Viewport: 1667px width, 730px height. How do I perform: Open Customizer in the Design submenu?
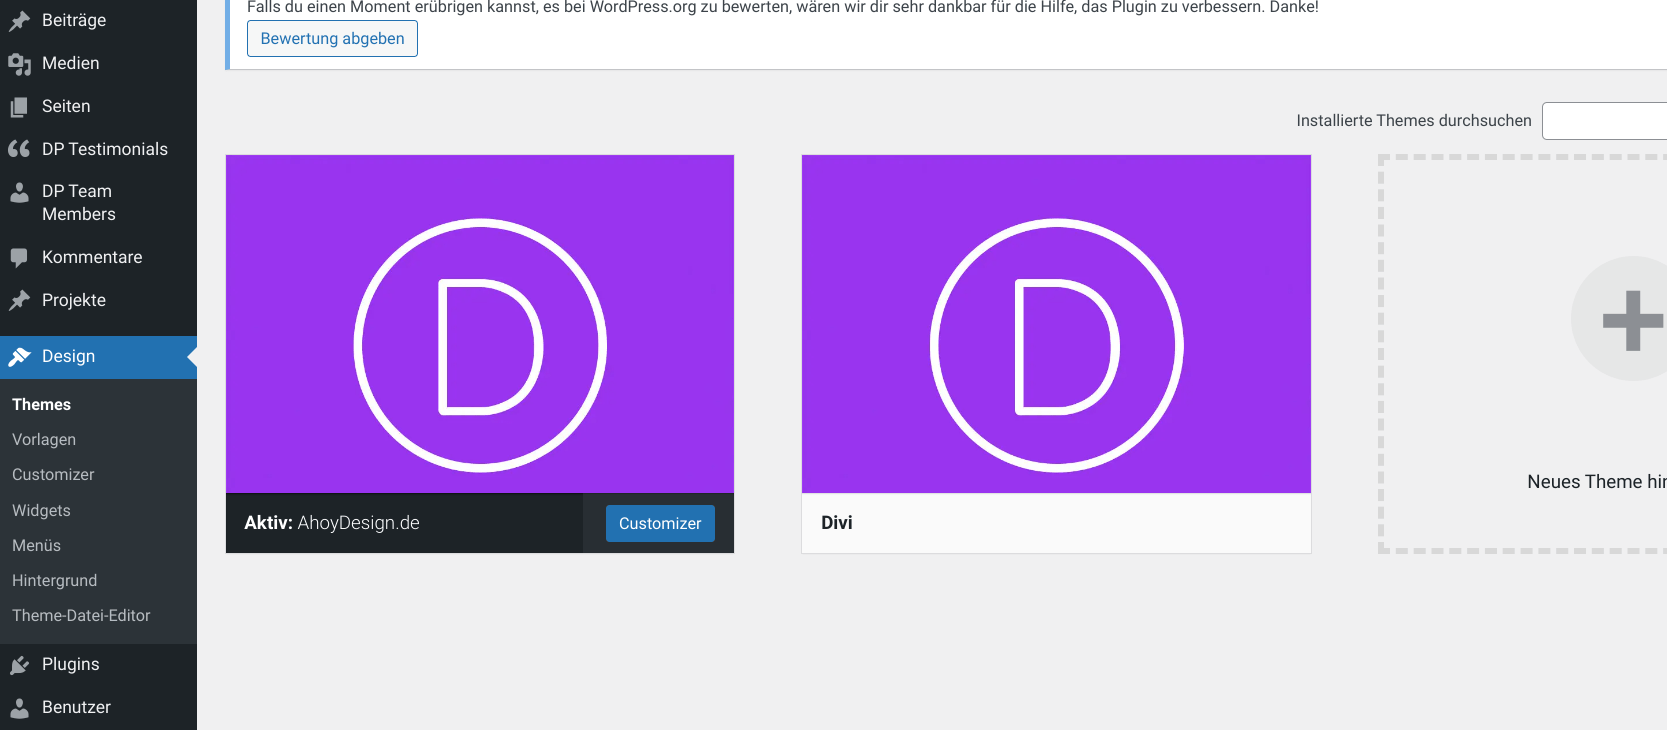coord(53,475)
